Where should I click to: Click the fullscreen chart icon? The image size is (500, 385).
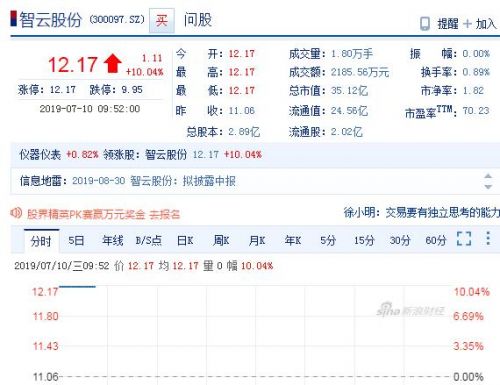[x=464, y=239]
